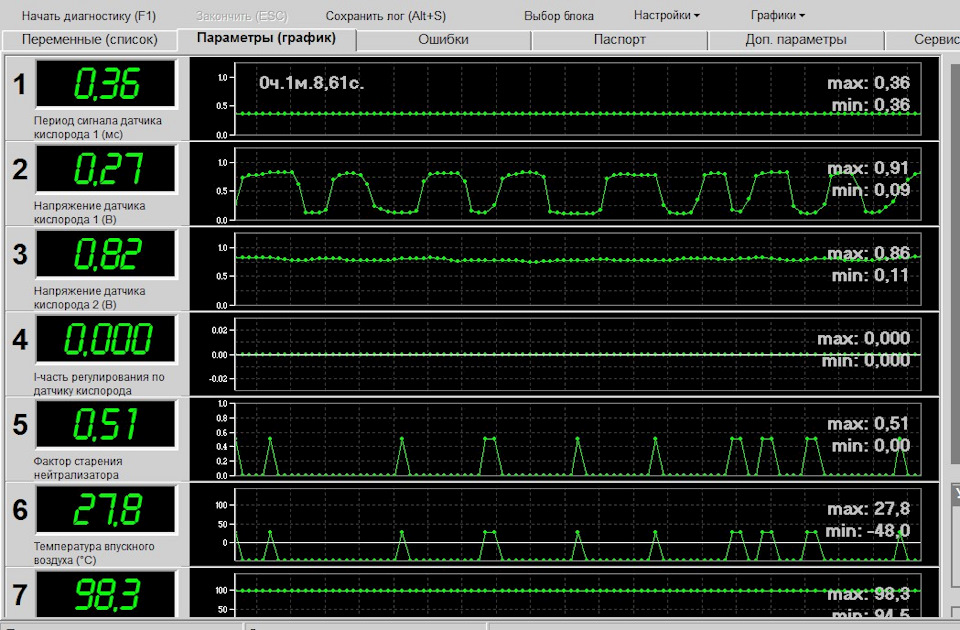Click the 0,36 oxygen sensor period display
This screenshot has width=960, height=630.
click(x=107, y=85)
